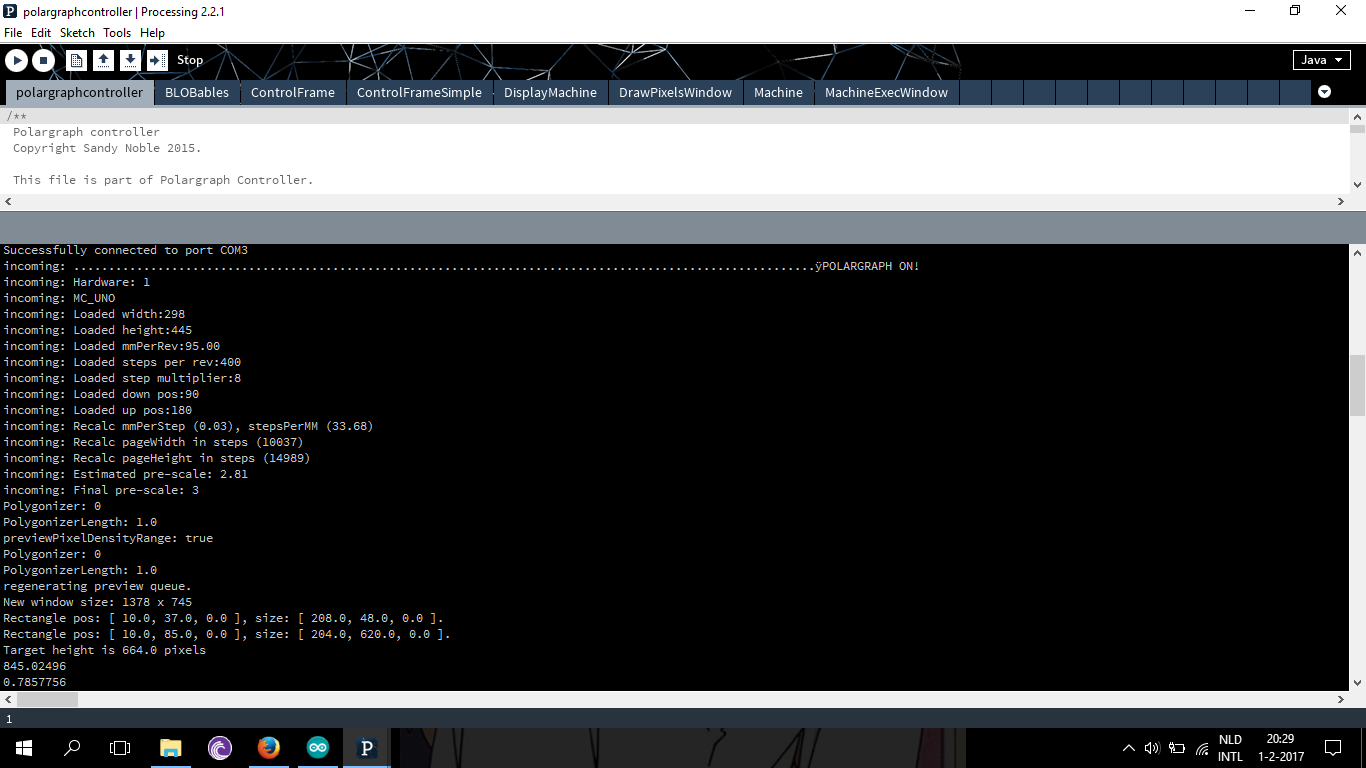This screenshot has height=768, width=1366.
Task: Click the console horizontal scroll right arrow
Action: pos(1341,699)
